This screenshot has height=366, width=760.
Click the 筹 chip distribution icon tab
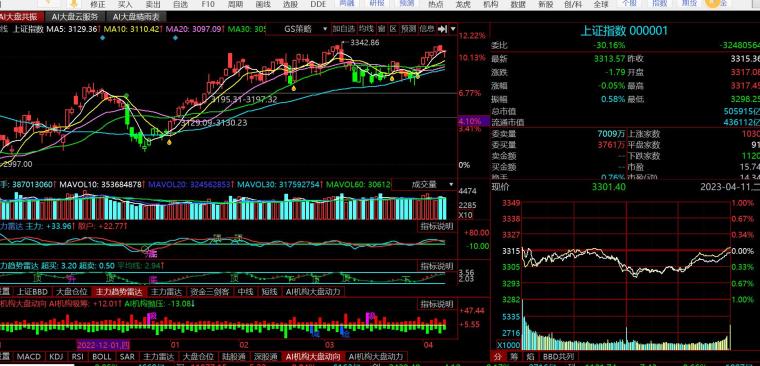514,356
